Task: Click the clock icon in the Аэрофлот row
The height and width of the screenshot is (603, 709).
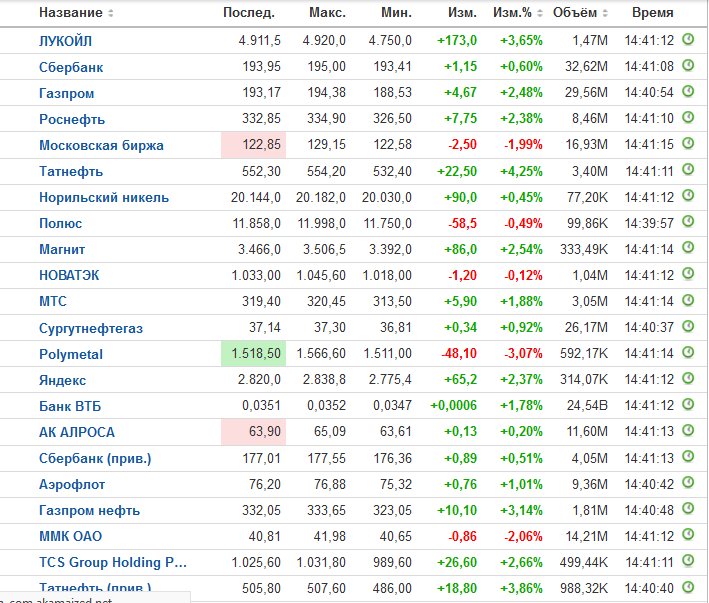Action: [x=688, y=483]
